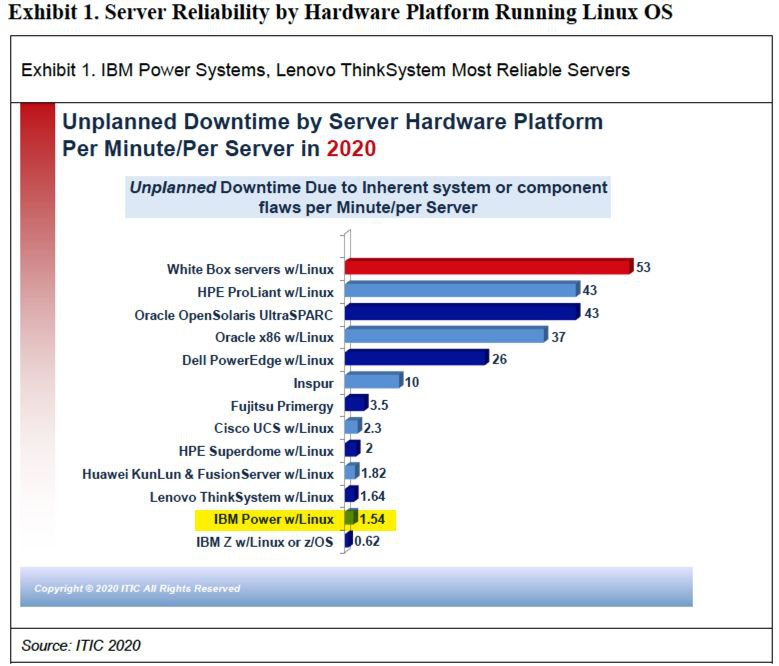This screenshot has height=666, width=779.
Task: Click value '2' beside HPE Superdome
Action: click(369, 448)
